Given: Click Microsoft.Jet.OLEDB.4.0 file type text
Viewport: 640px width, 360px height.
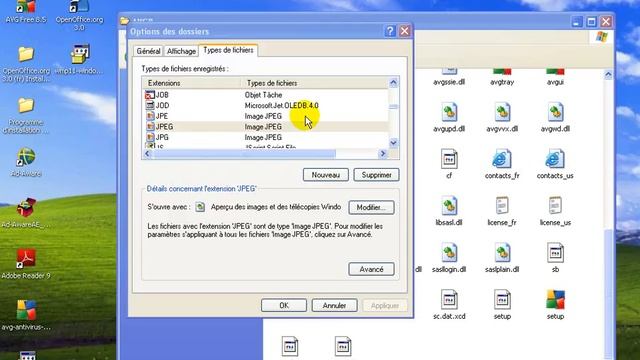Looking at the screenshot, I should click(281, 105).
